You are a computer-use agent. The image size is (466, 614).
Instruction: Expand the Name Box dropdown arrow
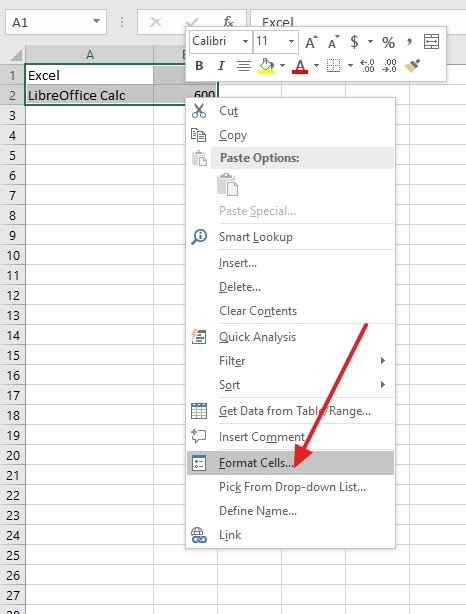(96, 21)
